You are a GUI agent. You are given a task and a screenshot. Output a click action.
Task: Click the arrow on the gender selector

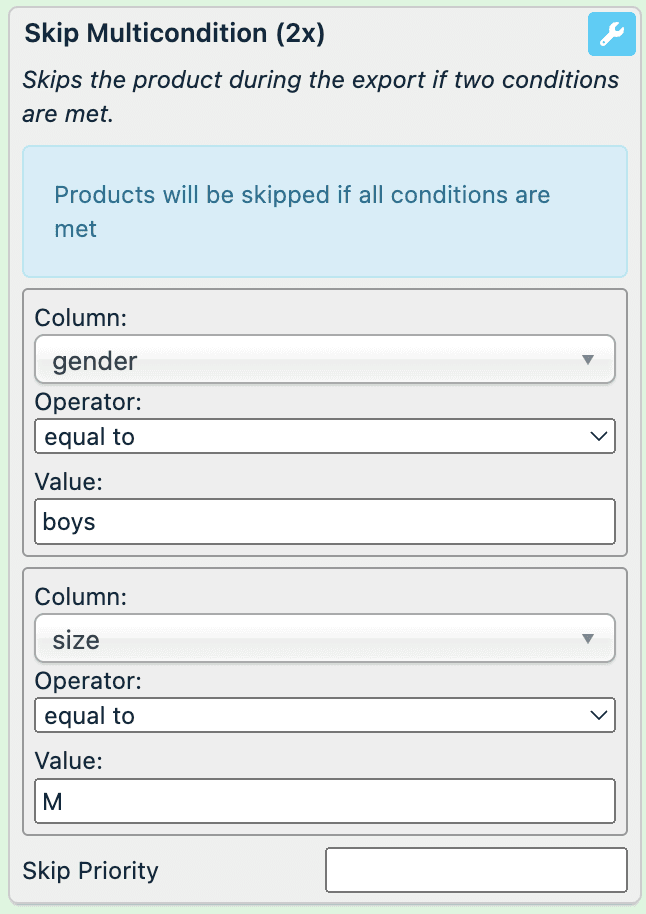coord(588,360)
